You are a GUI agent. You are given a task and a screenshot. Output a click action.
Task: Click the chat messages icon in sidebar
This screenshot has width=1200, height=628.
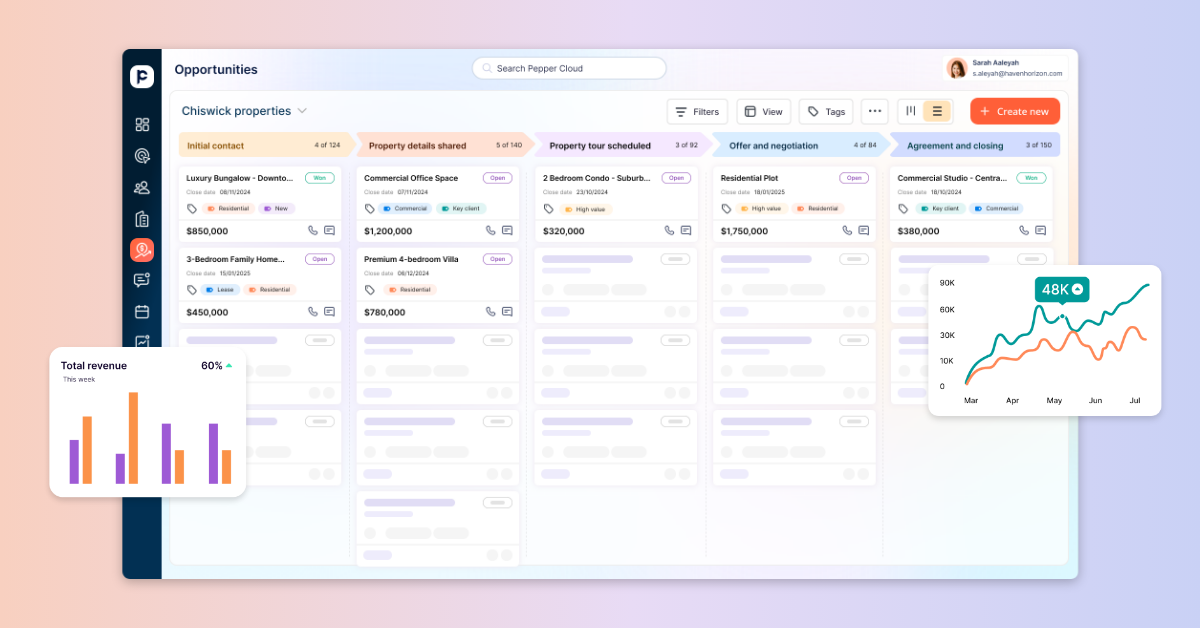[x=142, y=280]
